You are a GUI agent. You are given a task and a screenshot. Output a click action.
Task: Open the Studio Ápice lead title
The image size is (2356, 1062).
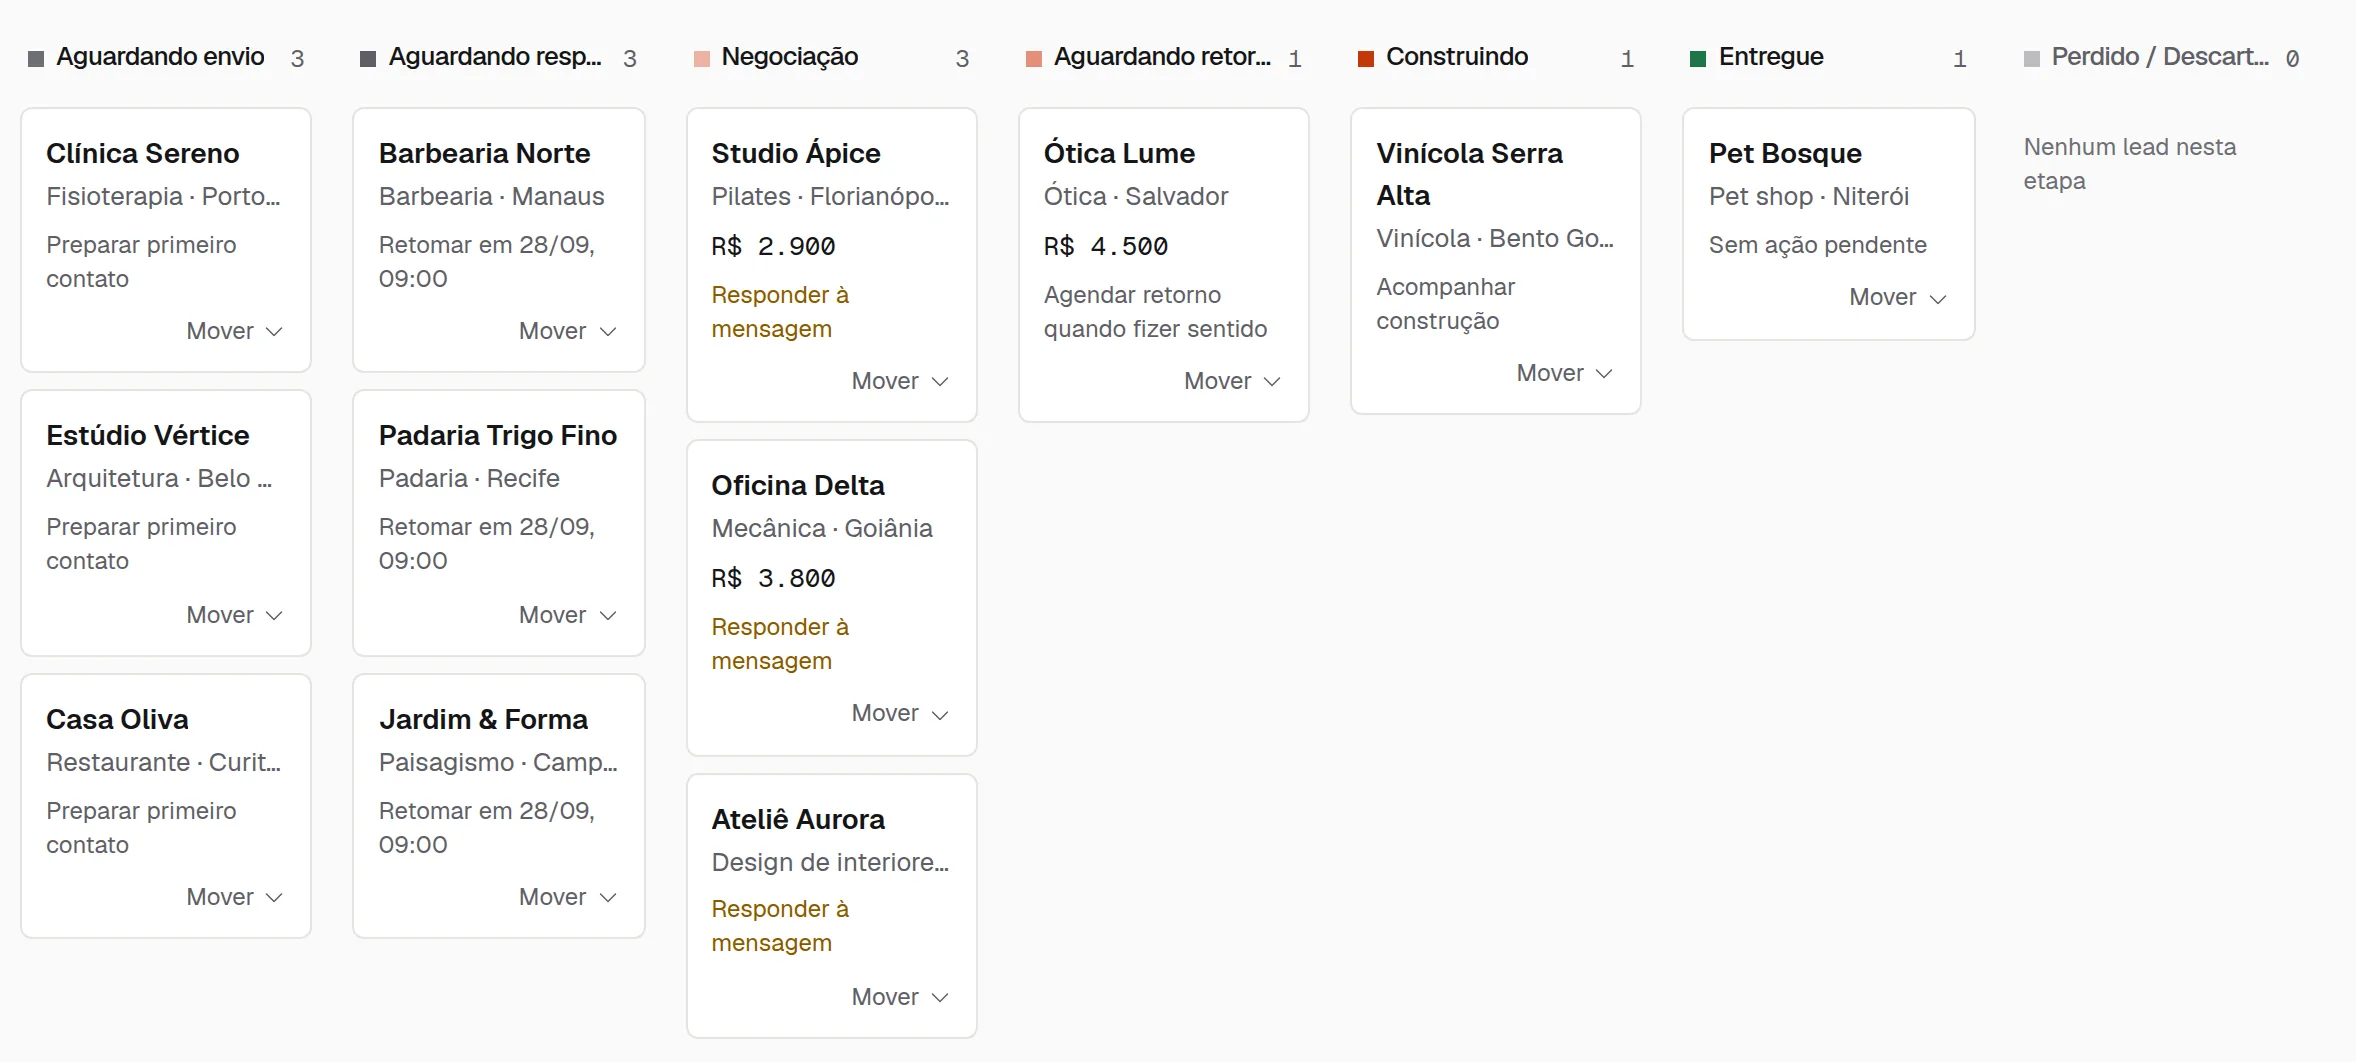(x=796, y=153)
